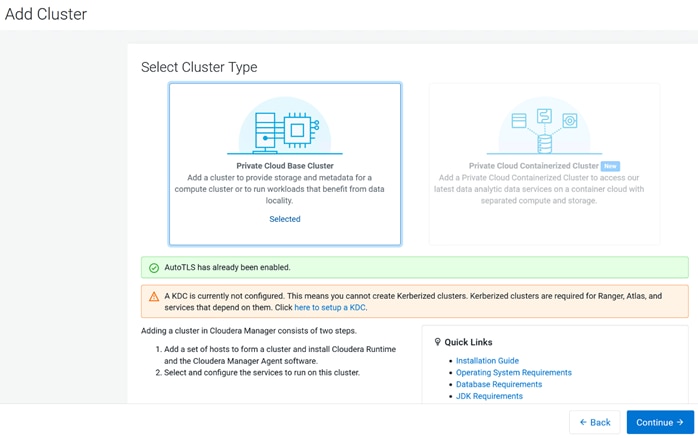Select the Private Cloud Base Cluster card
The width and height of the screenshot is (698, 438).
point(285,164)
